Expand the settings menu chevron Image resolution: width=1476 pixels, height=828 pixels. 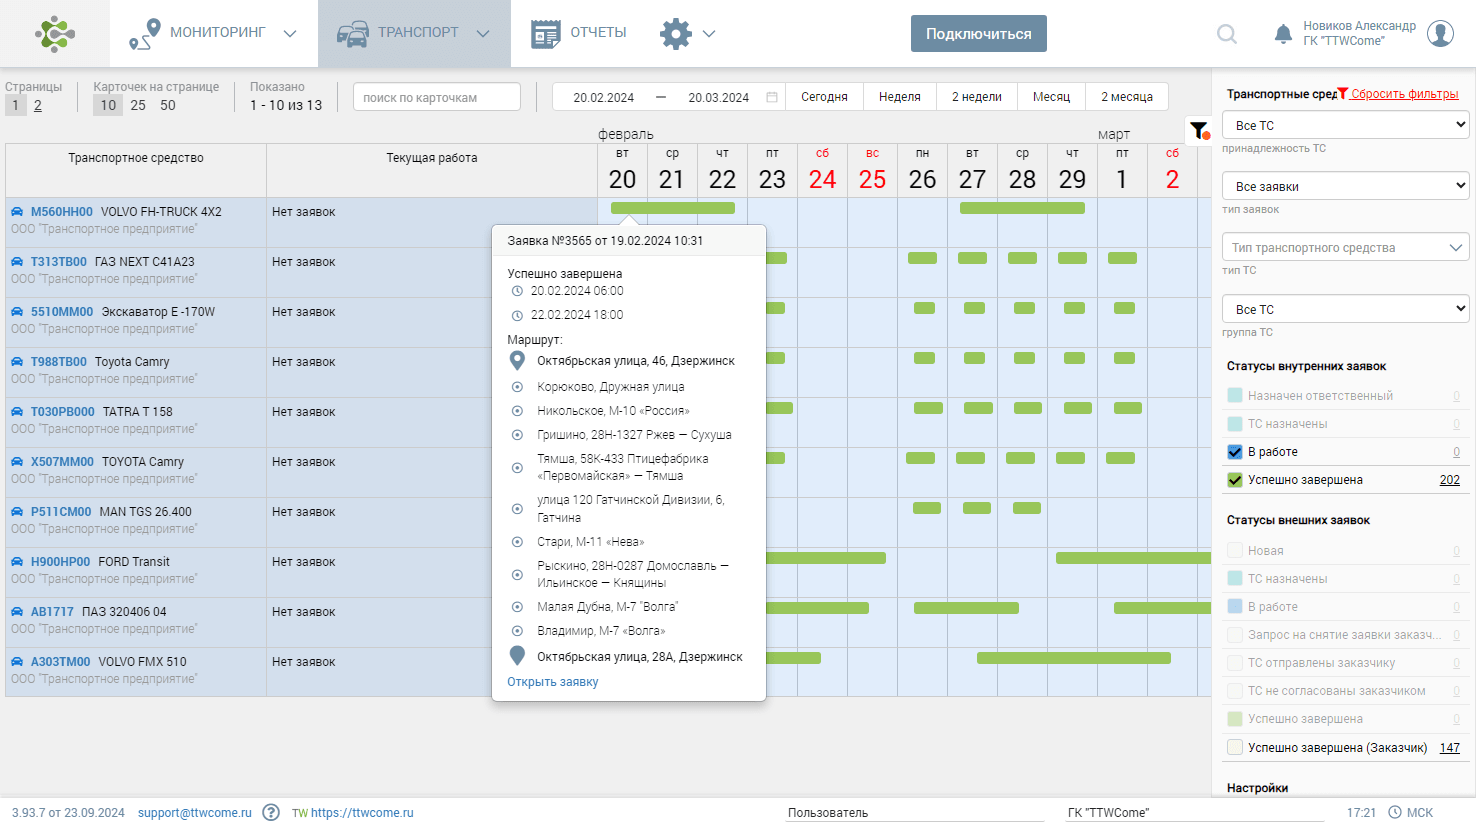point(709,34)
